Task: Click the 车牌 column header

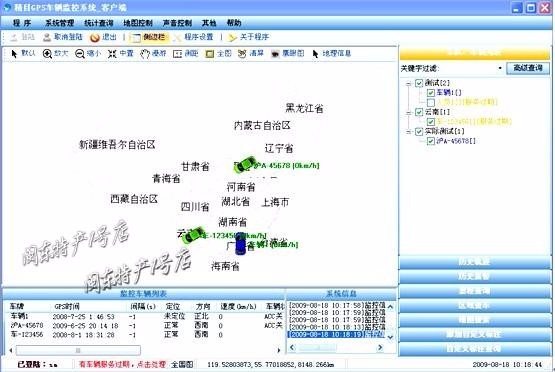Action: [17, 307]
